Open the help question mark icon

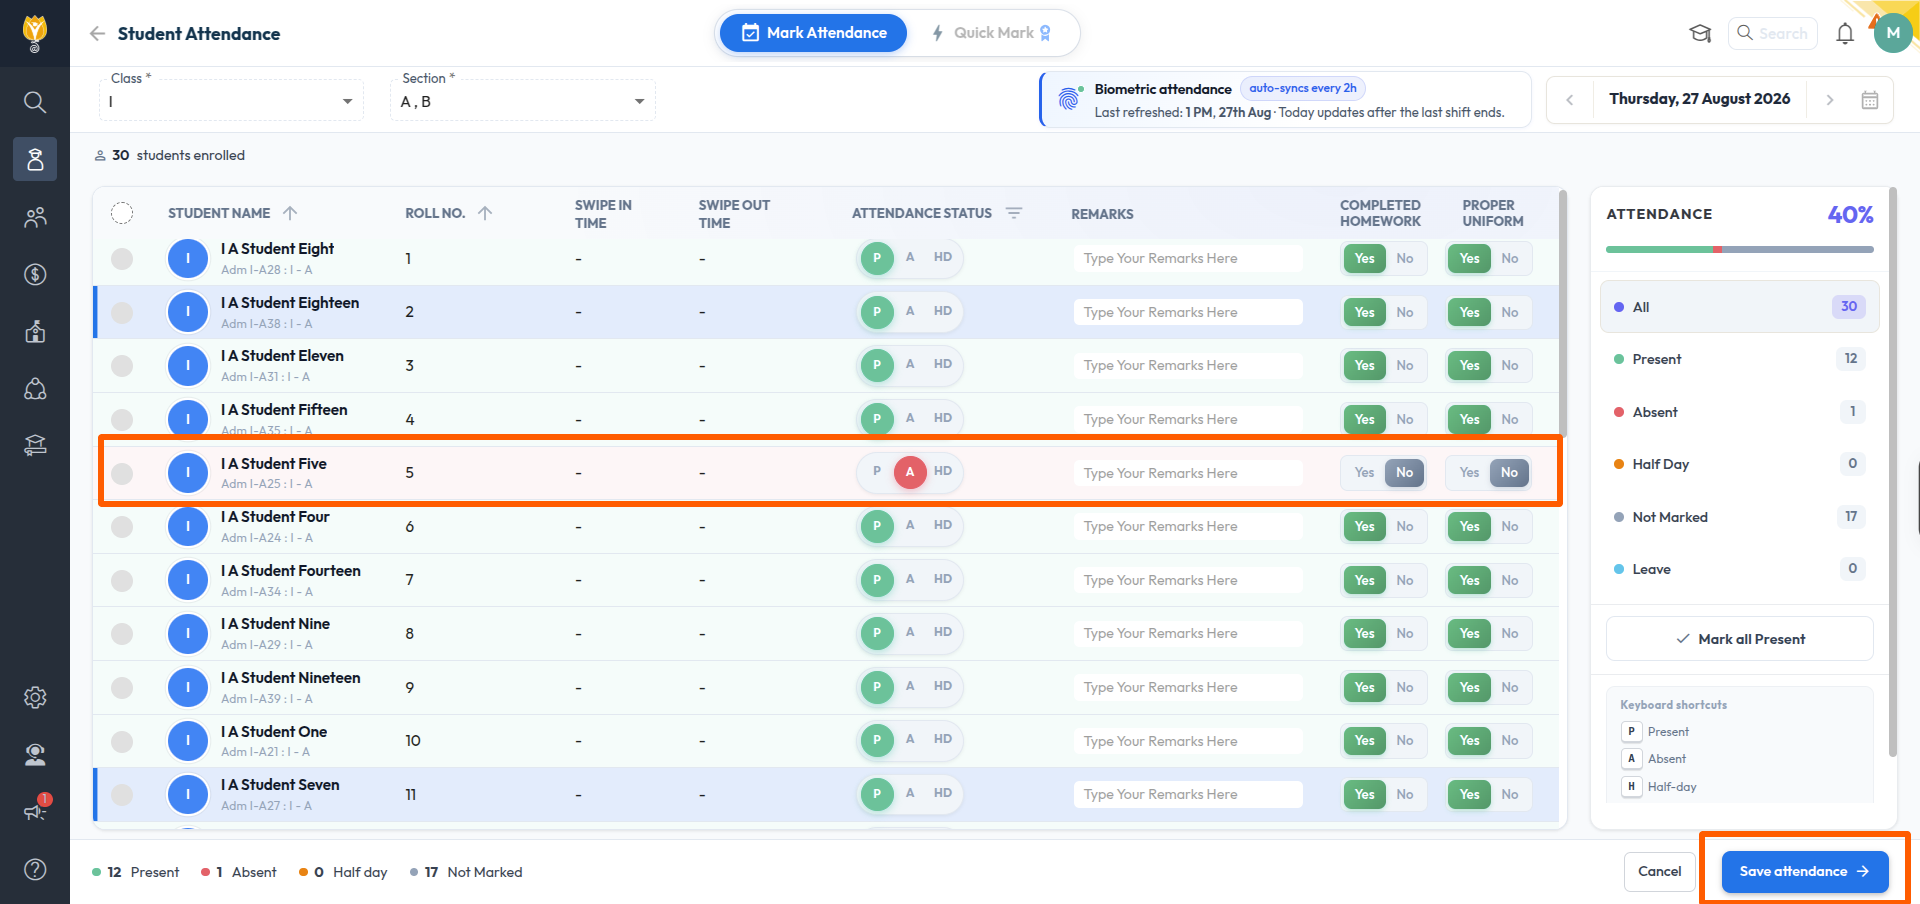pyautogui.click(x=35, y=869)
